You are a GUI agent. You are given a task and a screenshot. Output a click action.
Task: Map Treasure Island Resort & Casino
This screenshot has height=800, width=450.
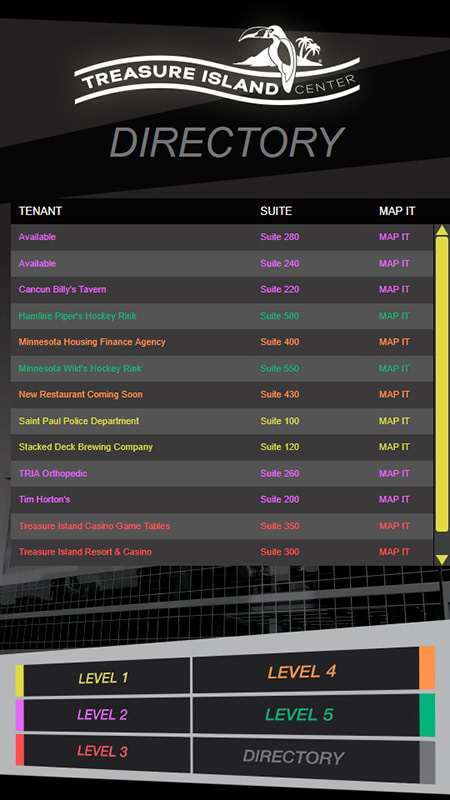tap(394, 552)
